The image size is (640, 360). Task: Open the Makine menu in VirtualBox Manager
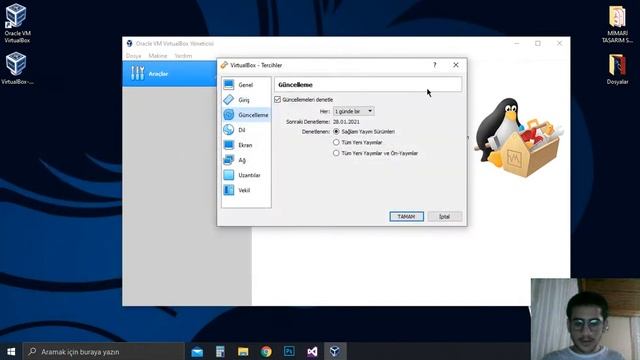pos(158,56)
